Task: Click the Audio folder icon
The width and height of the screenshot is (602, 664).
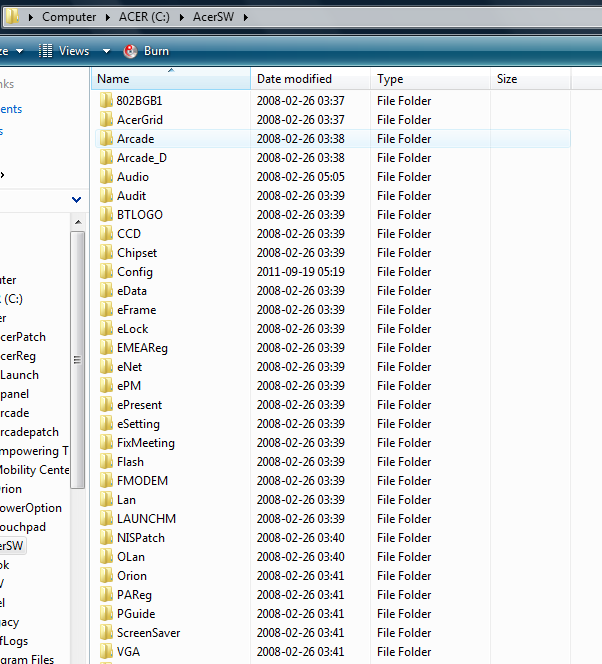Action: [x=106, y=177]
